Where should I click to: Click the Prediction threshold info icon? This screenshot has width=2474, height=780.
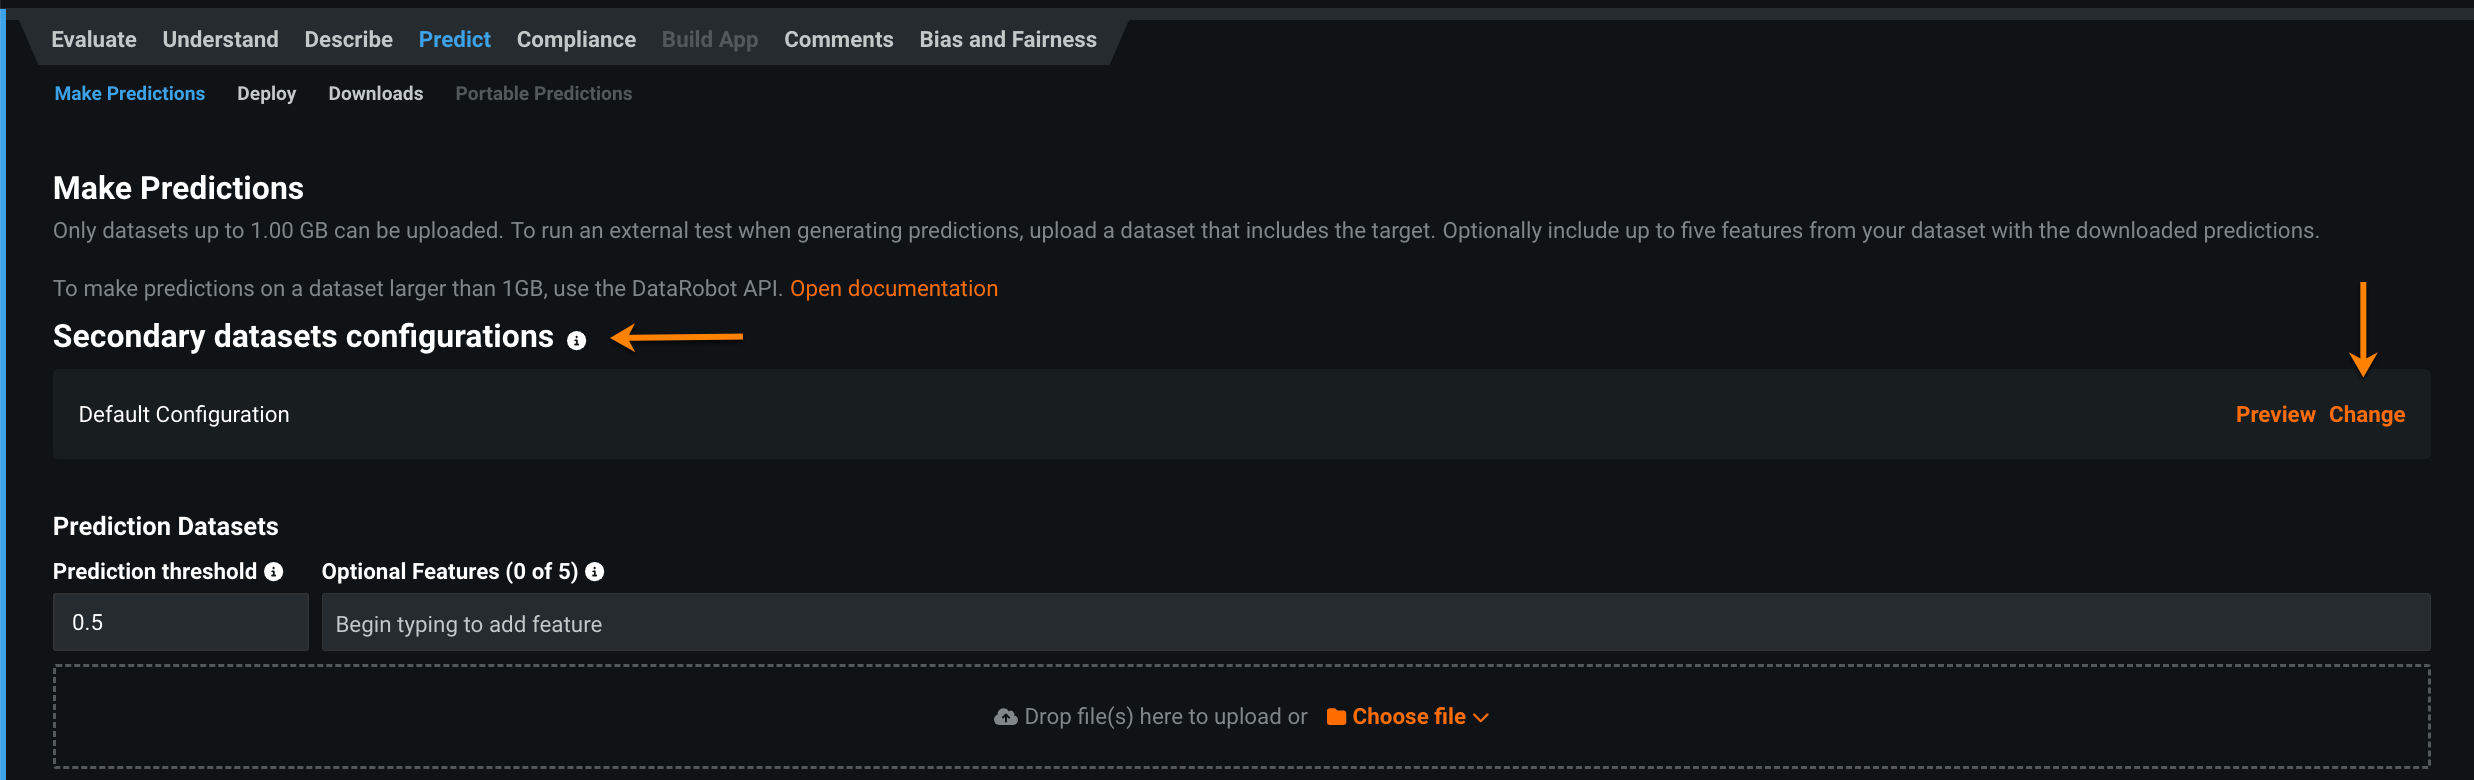274,572
